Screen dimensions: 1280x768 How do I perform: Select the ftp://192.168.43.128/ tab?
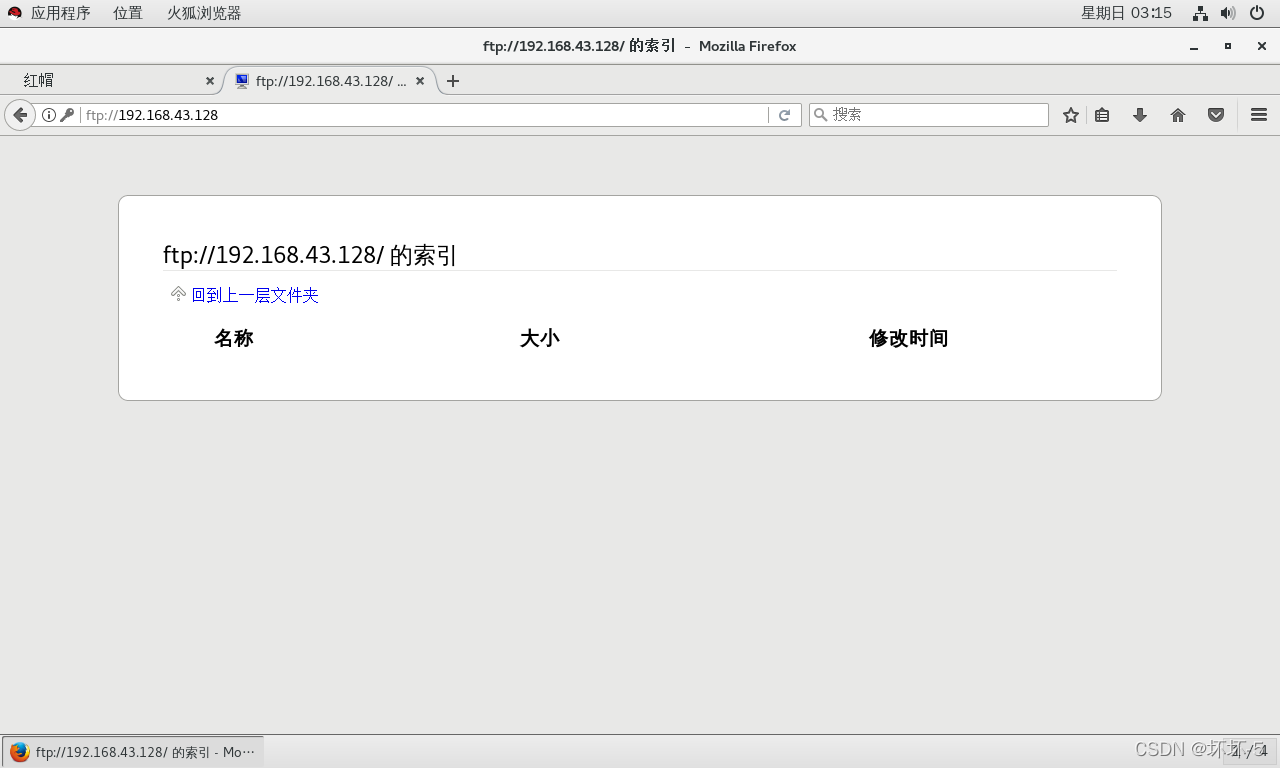[330, 81]
